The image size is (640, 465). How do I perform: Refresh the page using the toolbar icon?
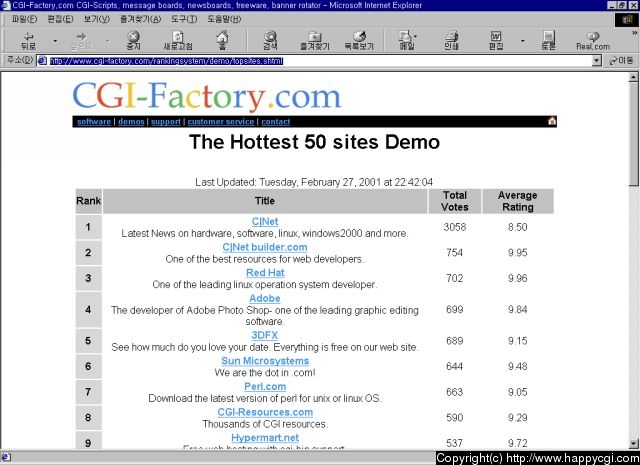click(178, 41)
